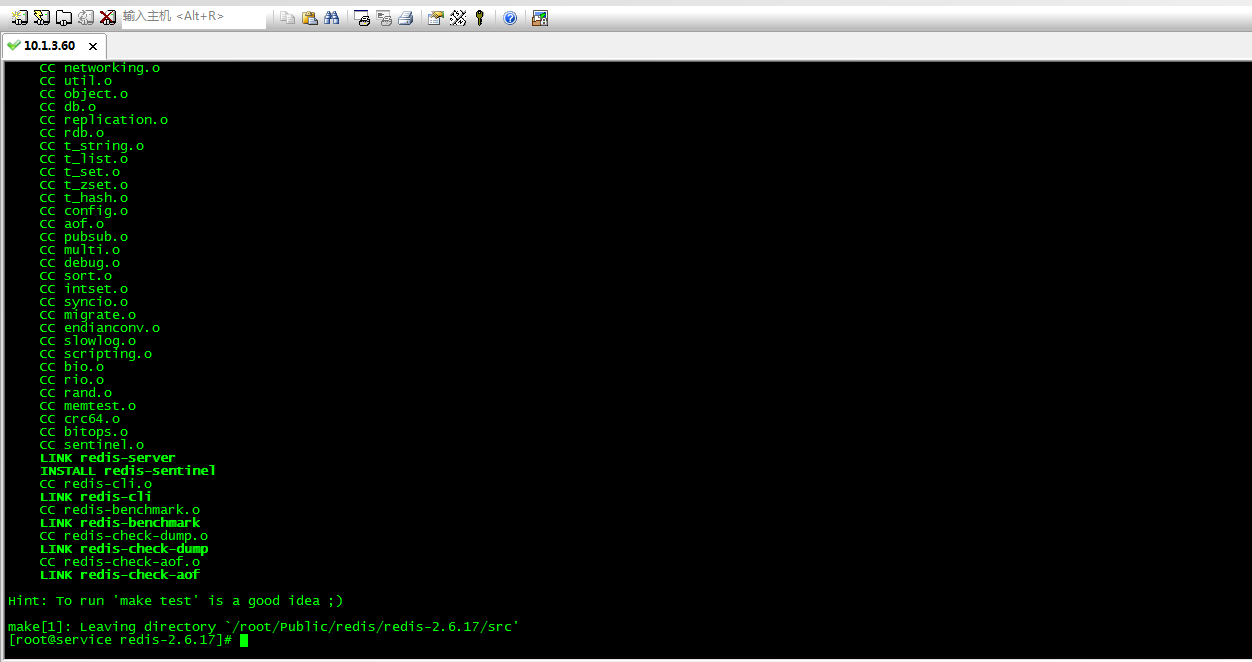Click the 'CC bio.o' line
This screenshot has height=662, width=1252.
pyautogui.click(x=72, y=367)
